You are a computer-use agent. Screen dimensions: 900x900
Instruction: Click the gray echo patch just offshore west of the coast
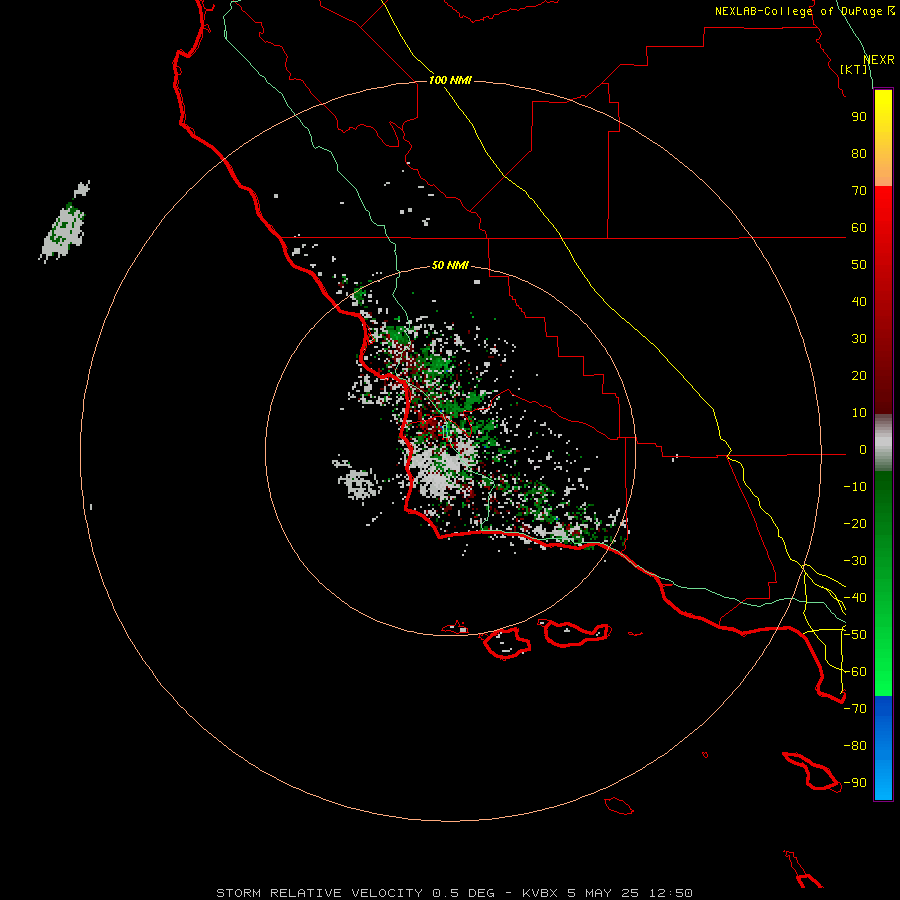[x=359, y=483]
